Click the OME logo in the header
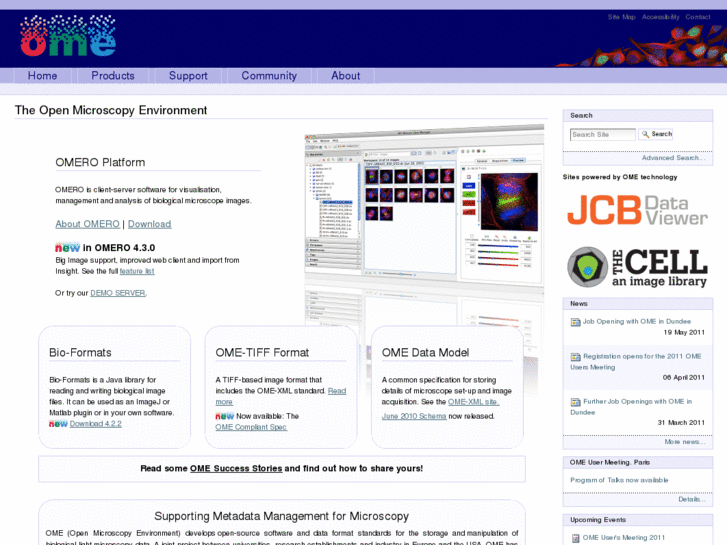This screenshot has width=727, height=545. (68, 36)
